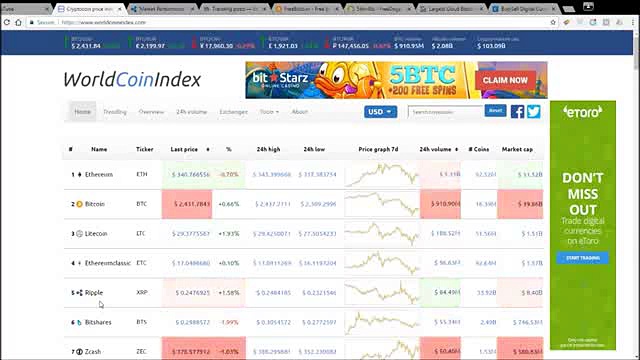Screen dimensions: 640x360
Task: Switch to the FreeBitcoin browser tab
Action: (306, 9)
